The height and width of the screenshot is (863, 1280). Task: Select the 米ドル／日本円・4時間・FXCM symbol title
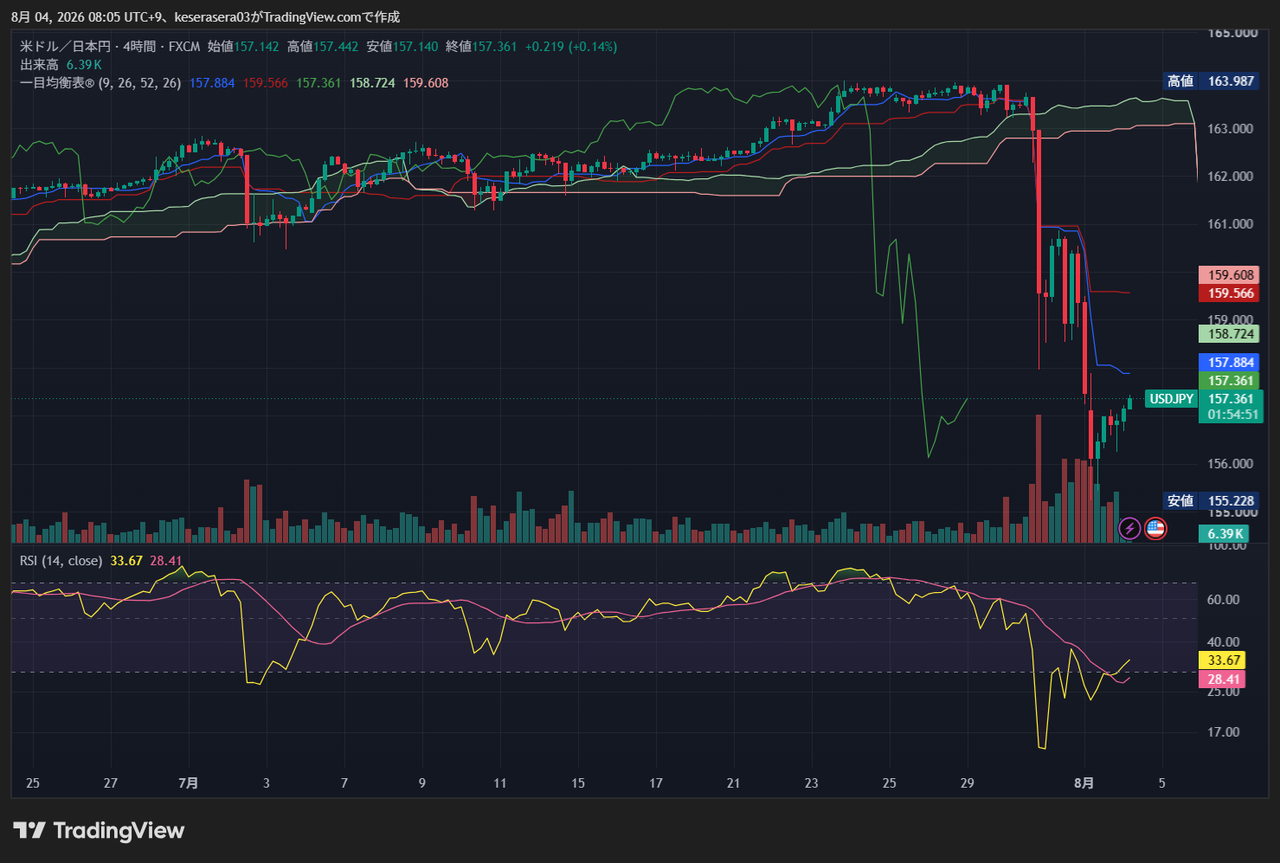(x=110, y=46)
